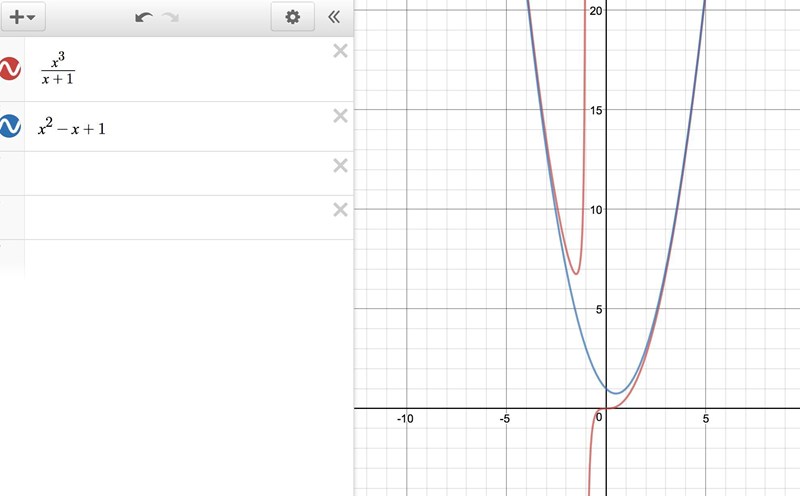Delete the fourth empty expression row
The height and width of the screenshot is (496, 800).
(340, 209)
